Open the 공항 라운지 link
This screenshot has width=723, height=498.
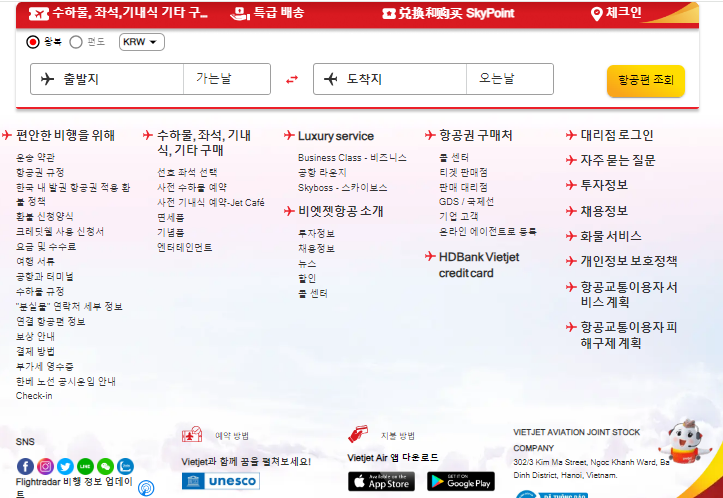tap(322, 172)
